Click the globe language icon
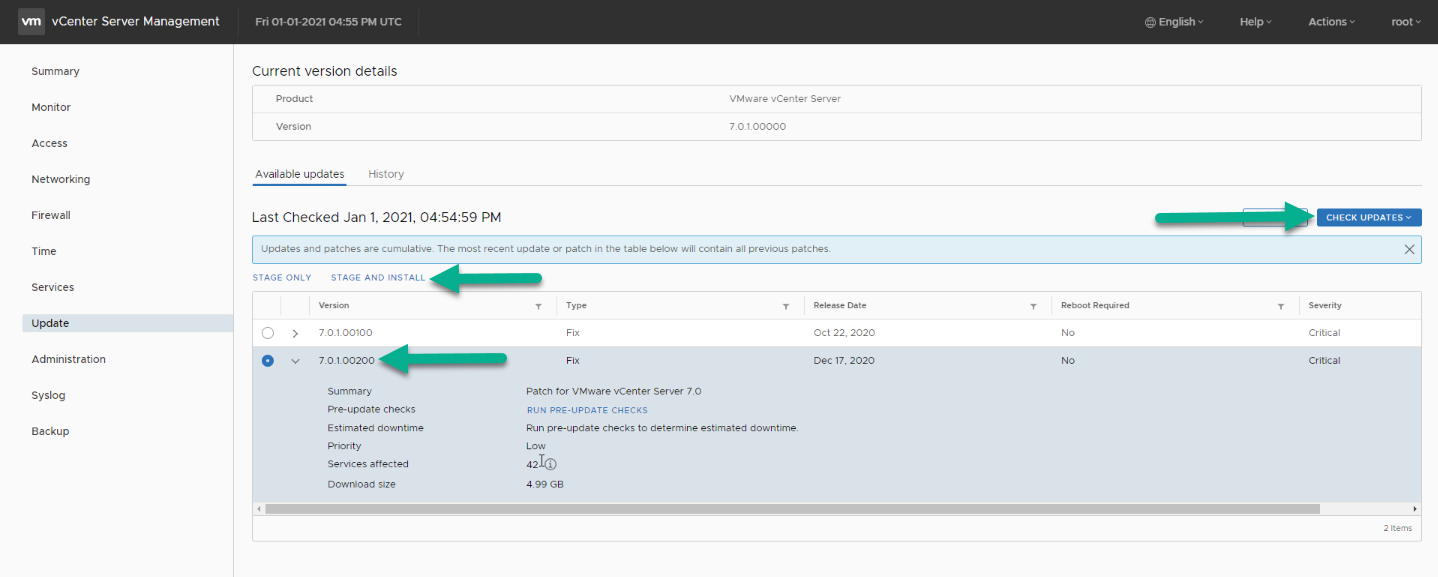Screen dimensions: 1438x577 pyautogui.click(x=1150, y=22)
